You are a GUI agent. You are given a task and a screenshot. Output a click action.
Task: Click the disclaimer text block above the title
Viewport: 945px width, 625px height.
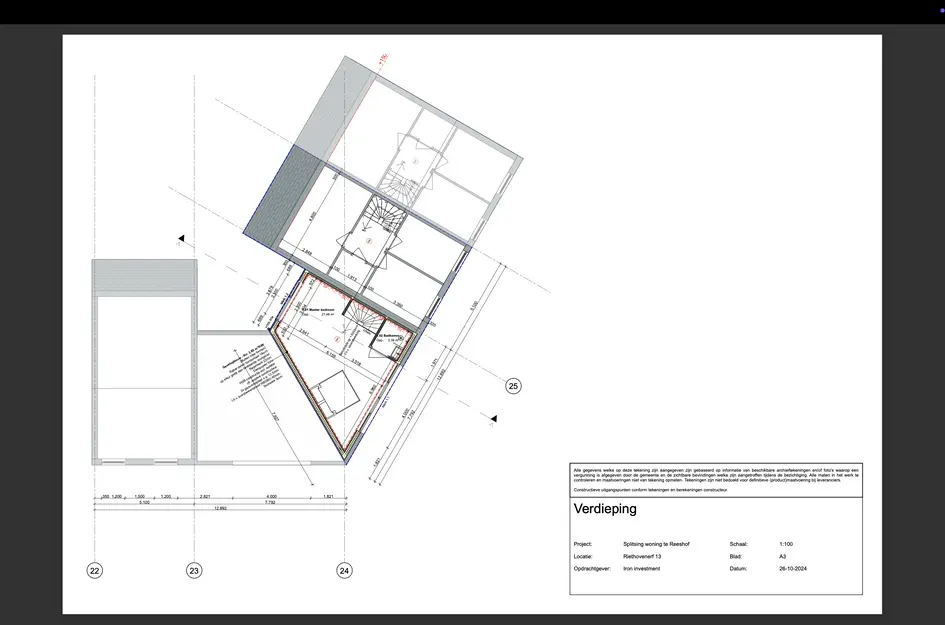tap(717, 478)
